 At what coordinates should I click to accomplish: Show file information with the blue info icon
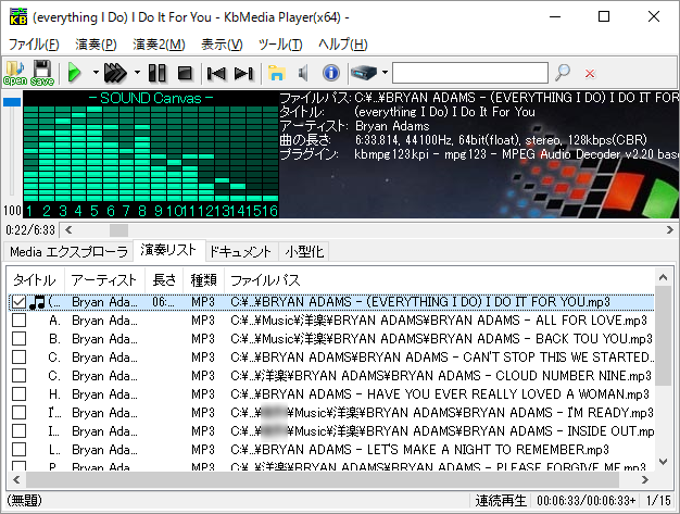331,72
